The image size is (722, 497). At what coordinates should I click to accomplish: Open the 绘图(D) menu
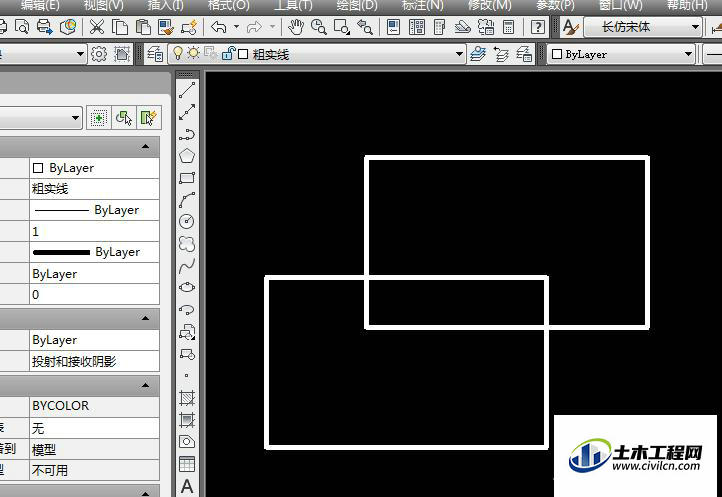(x=356, y=6)
